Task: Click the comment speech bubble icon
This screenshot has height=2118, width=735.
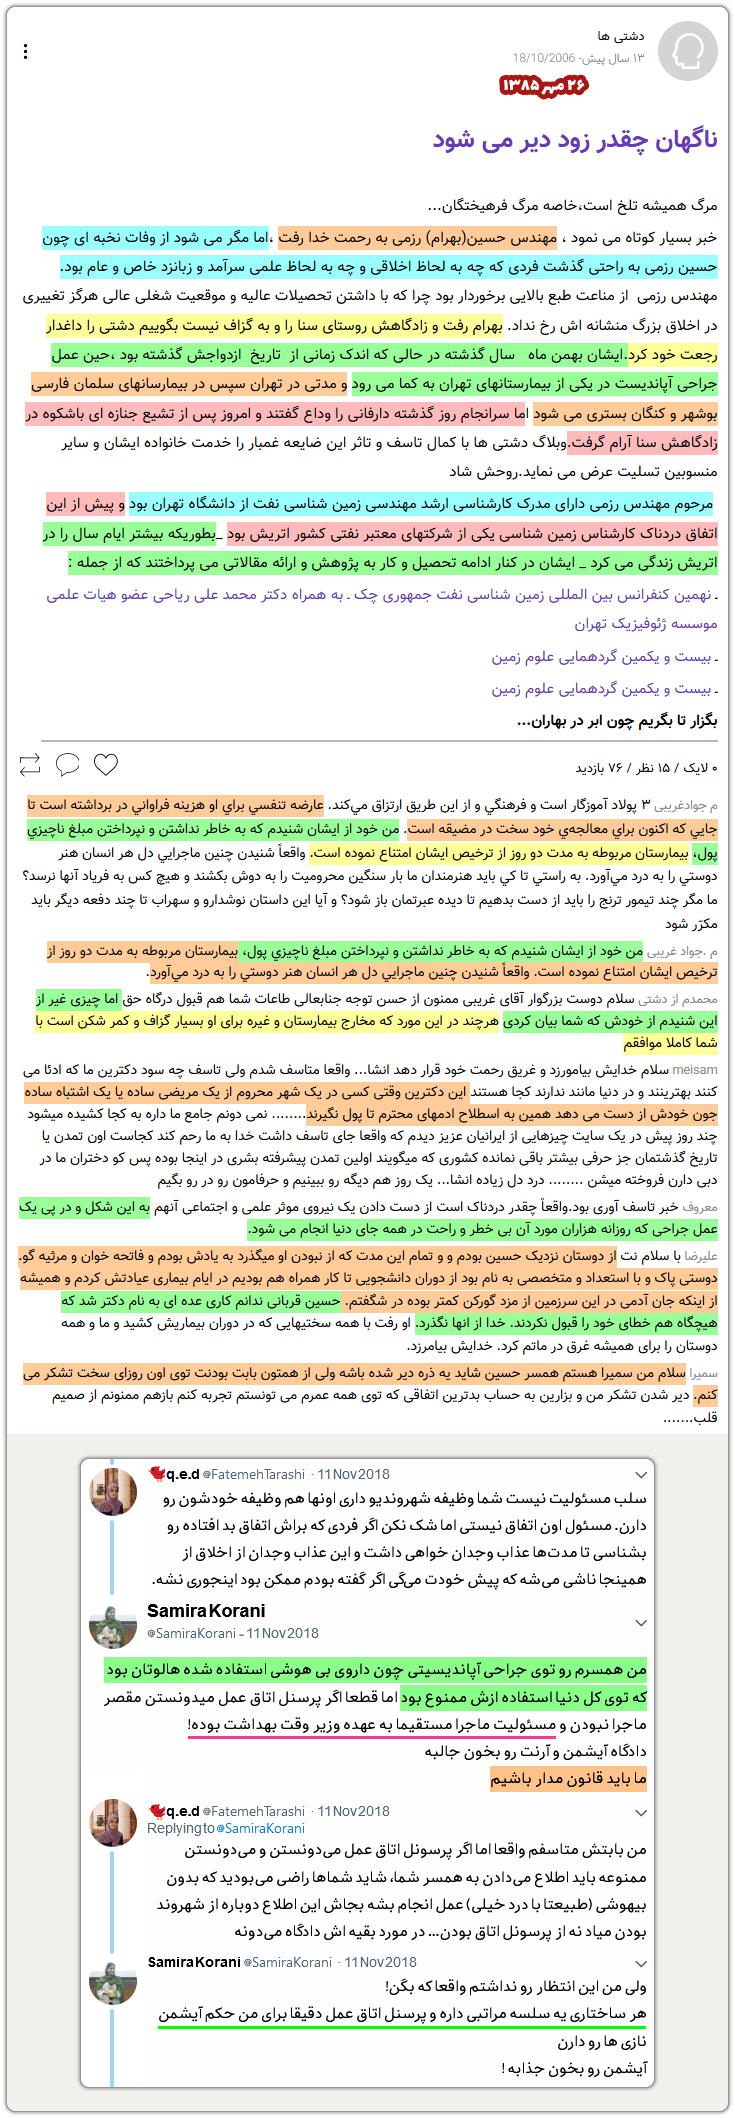Action: click(68, 765)
